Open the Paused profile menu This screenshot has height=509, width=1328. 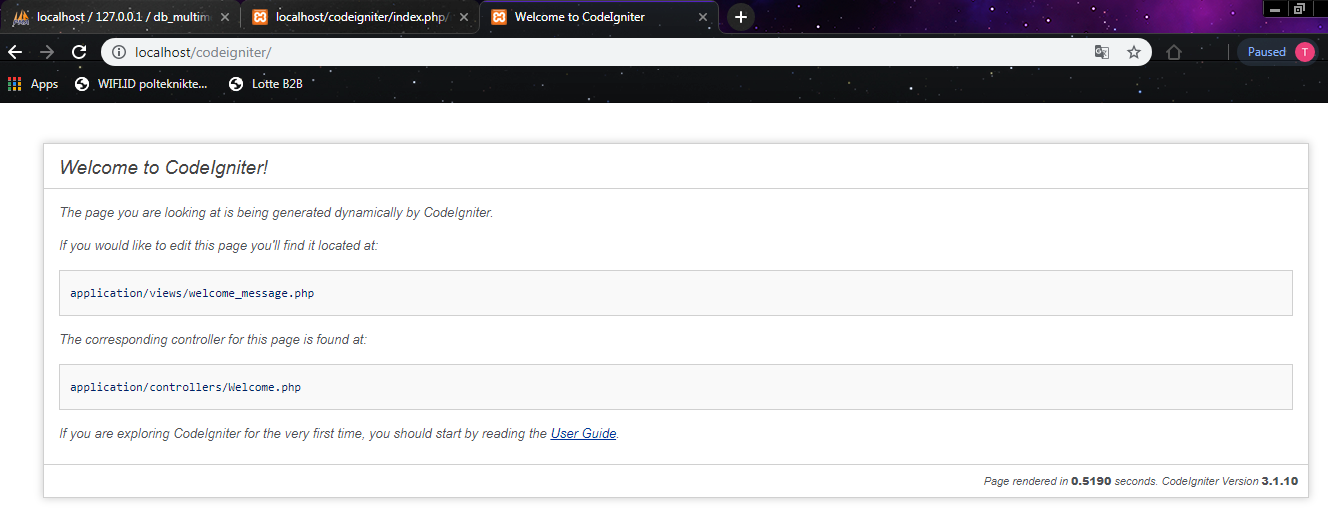(1279, 52)
